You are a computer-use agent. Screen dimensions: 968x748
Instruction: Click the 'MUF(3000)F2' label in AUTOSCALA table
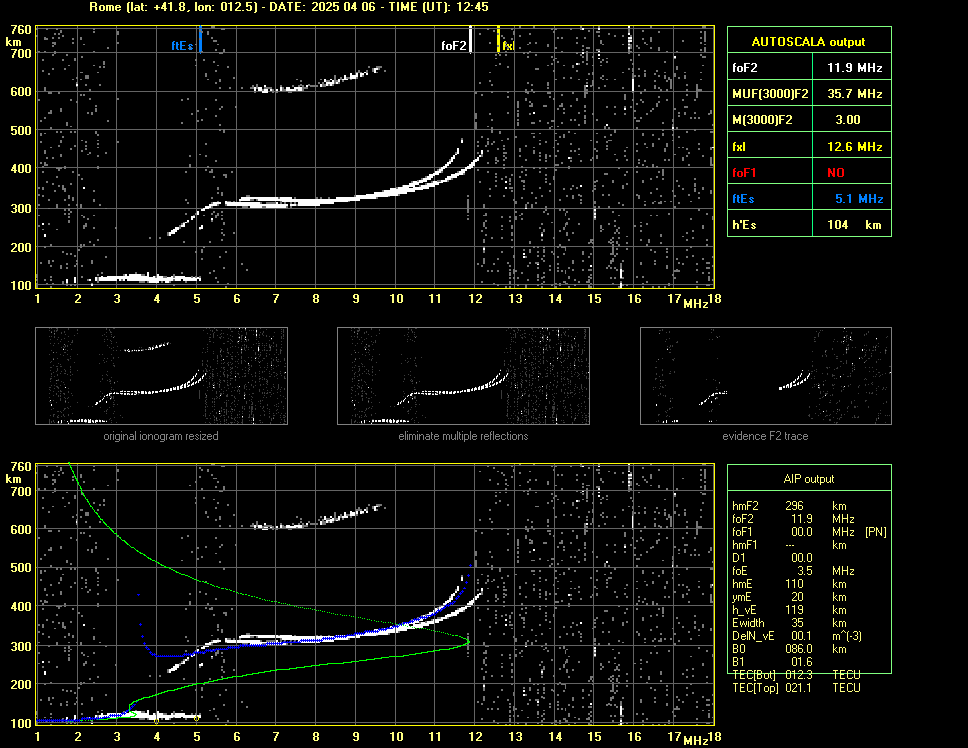[x=770, y=94]
